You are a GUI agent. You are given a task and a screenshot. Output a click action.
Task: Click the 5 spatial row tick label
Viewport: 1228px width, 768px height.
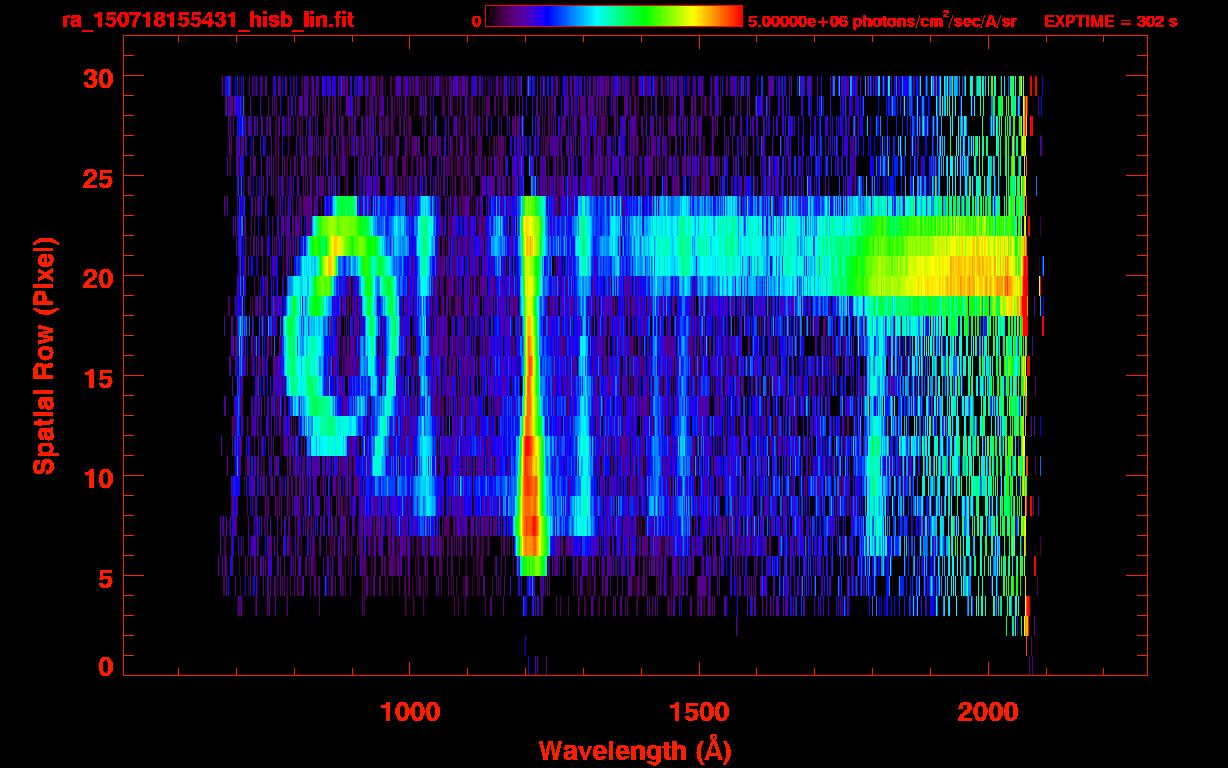(x=103, y=577)
